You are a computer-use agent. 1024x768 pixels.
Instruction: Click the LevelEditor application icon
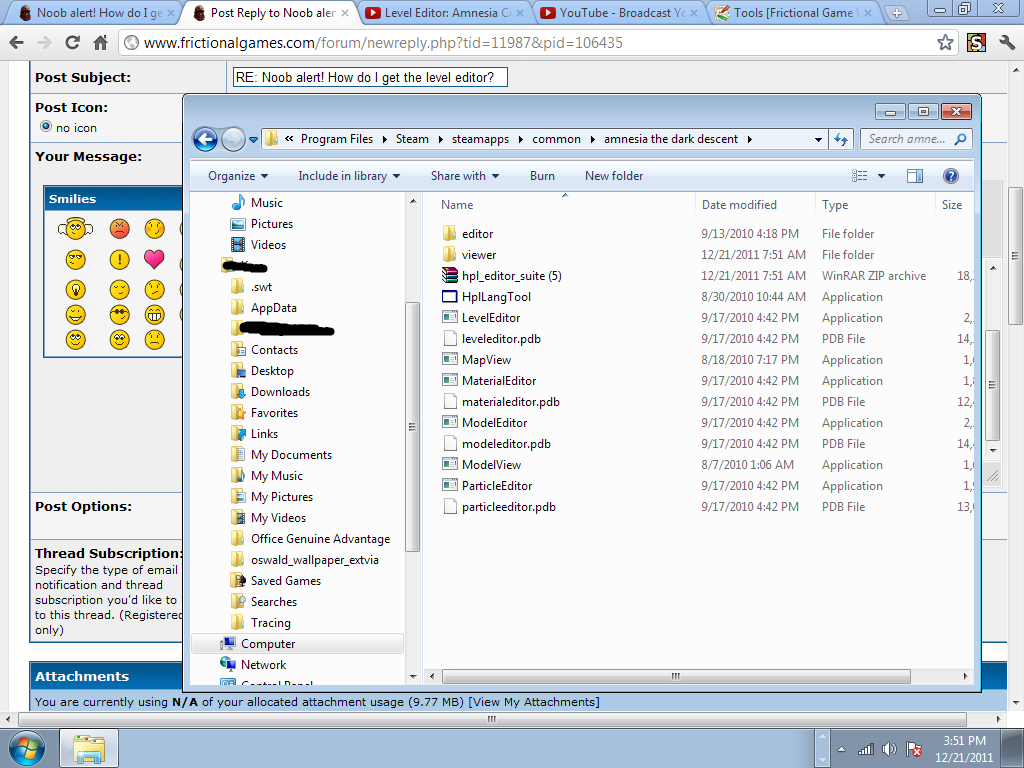(449, 318)
